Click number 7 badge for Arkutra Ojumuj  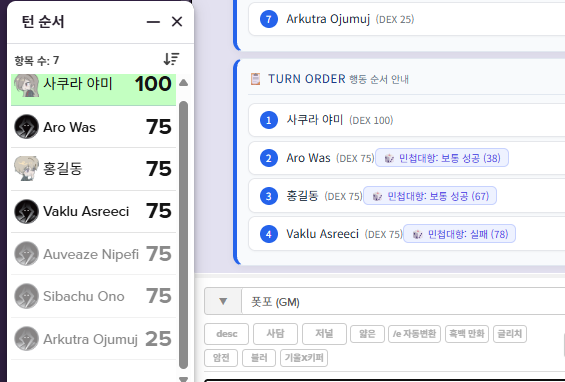[x=269, y=19]
